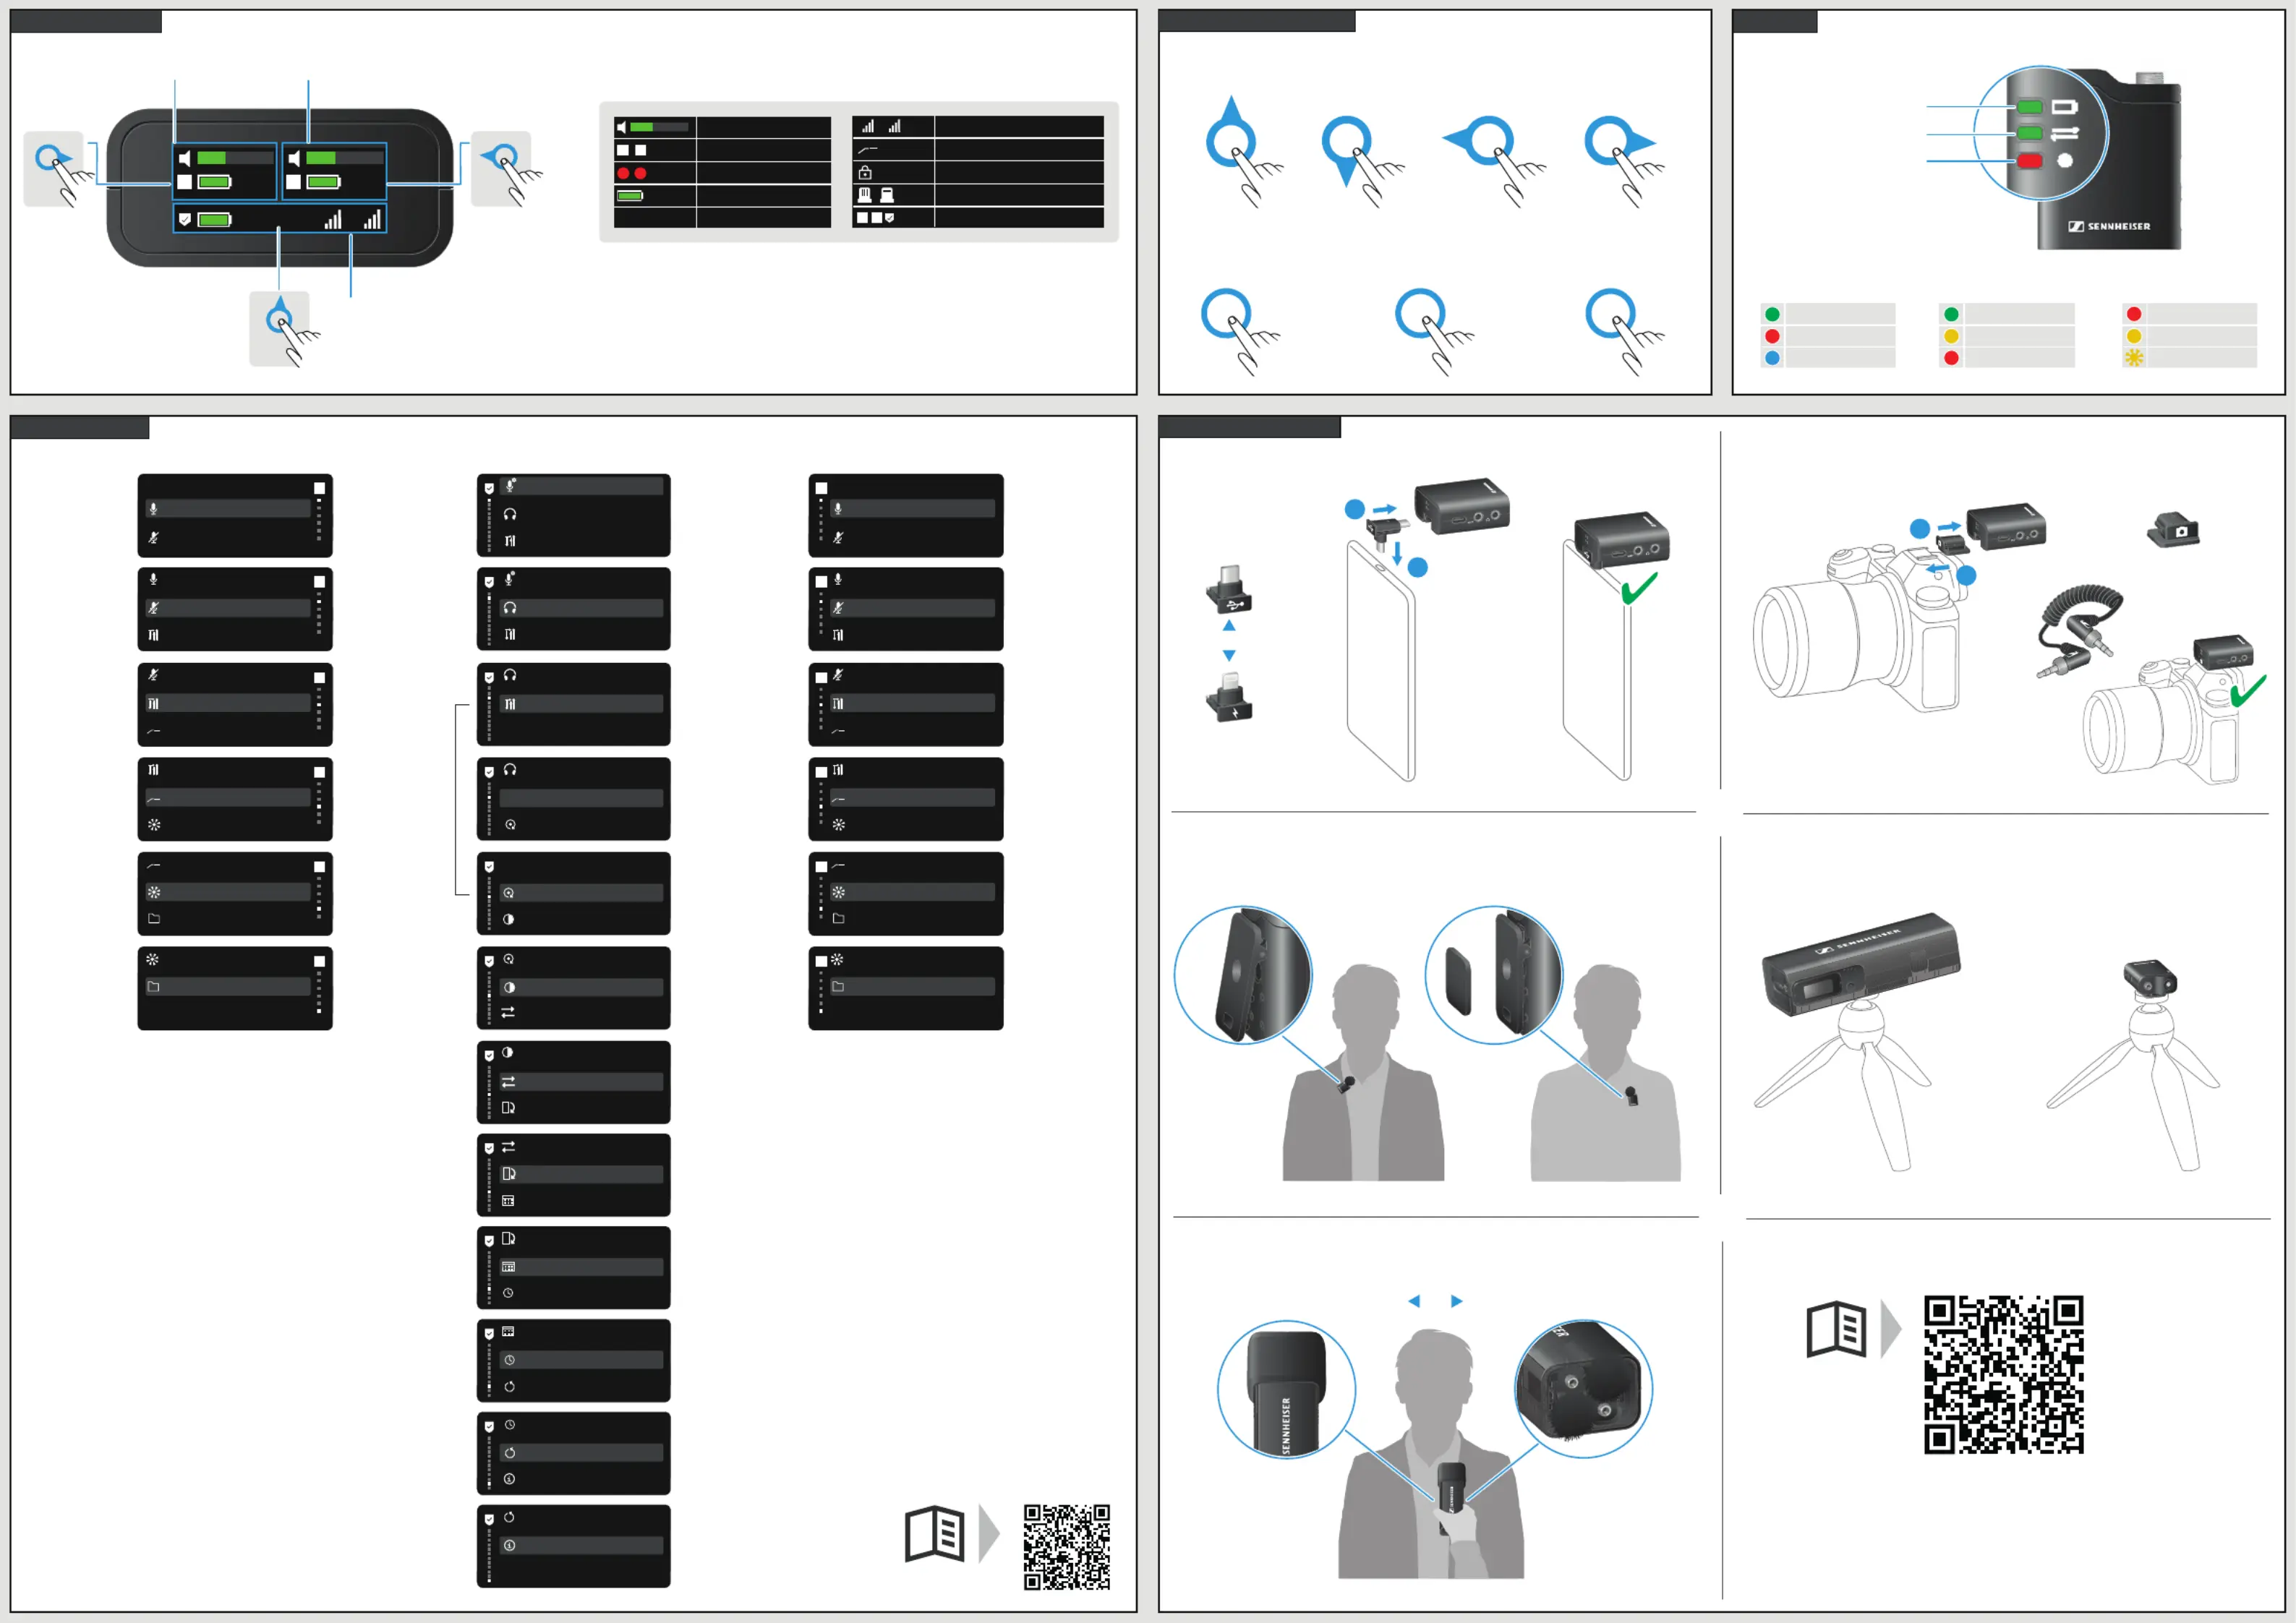Click the battery outline icon beside top LED
This screenshot has width=2296, height=1623.
[x=2064, y=107]
